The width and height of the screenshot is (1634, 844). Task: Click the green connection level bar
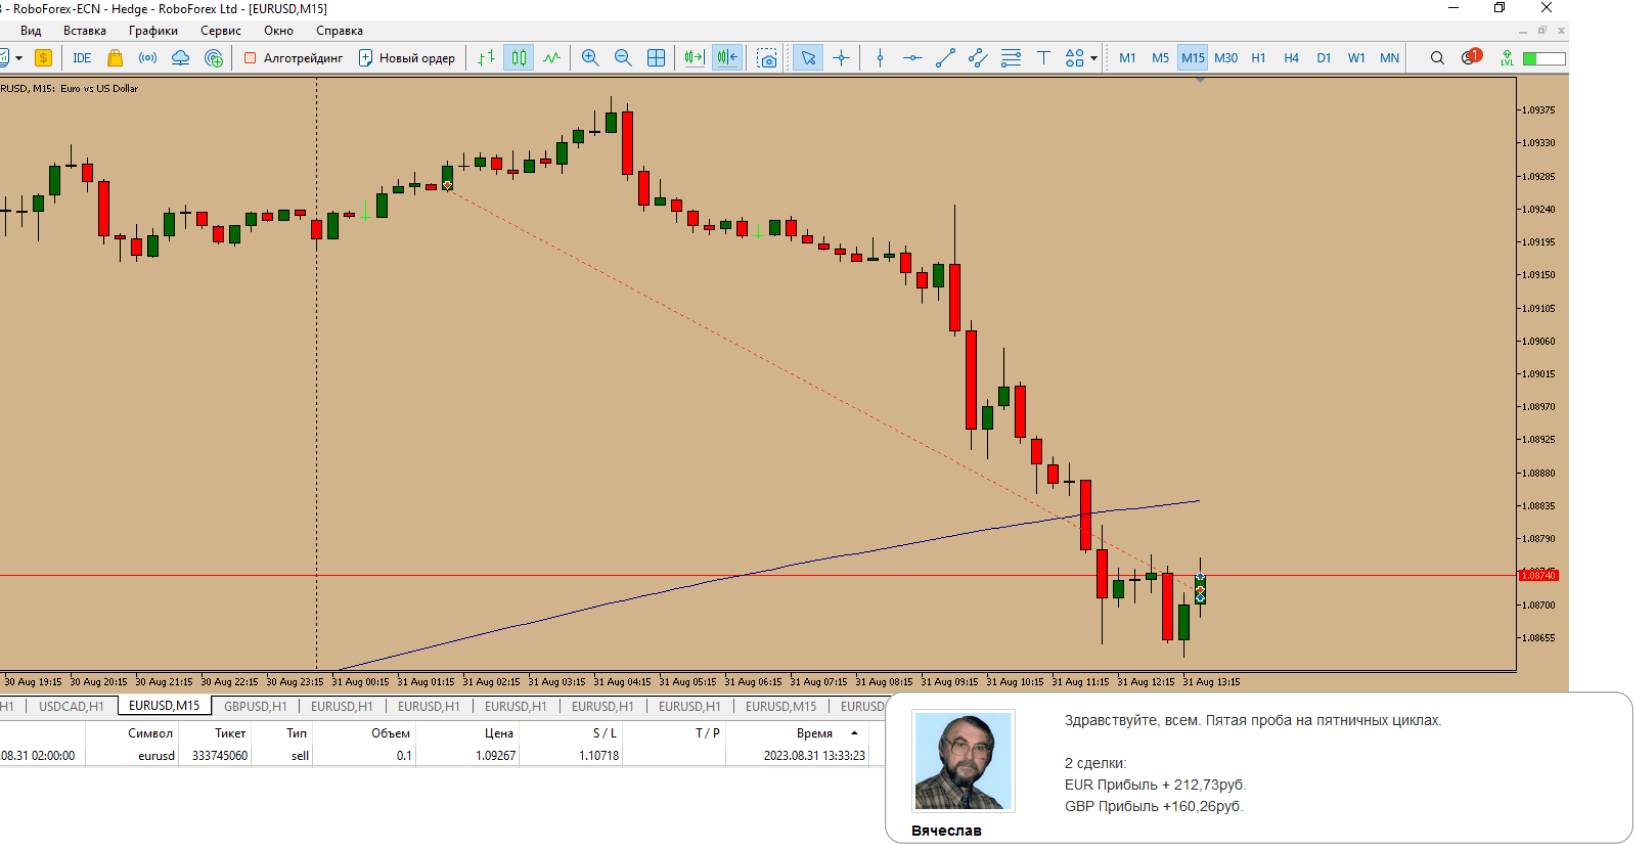(1543, 58)
